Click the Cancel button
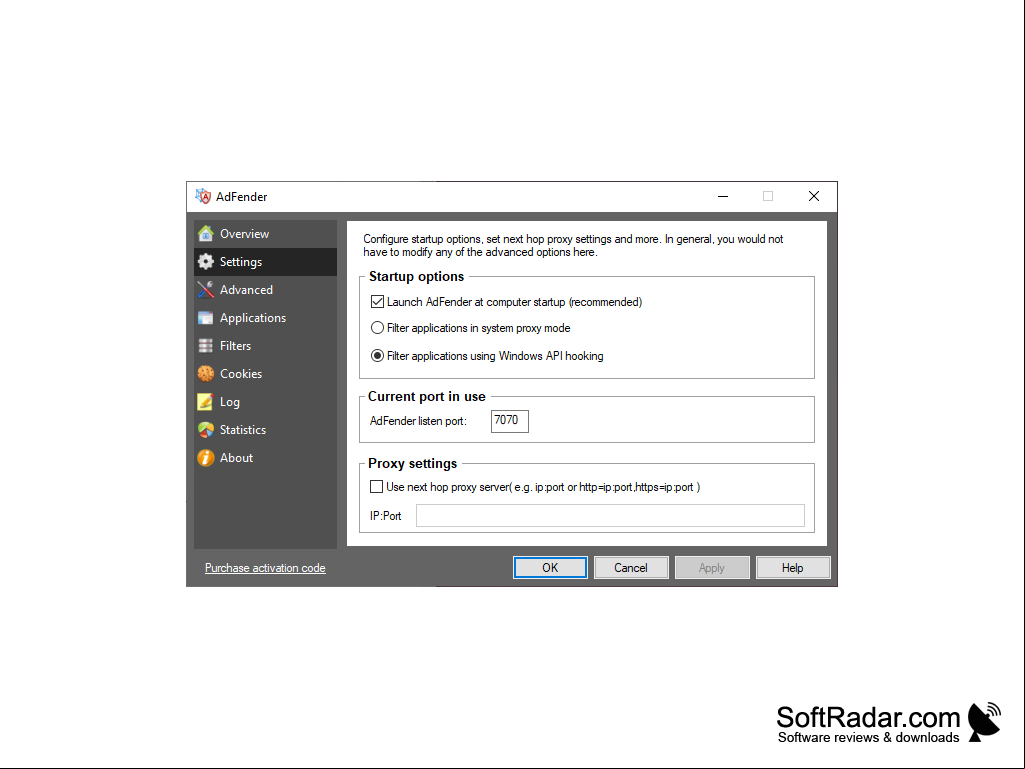The height and width of the screenshot is (769, 1025). 631,568
